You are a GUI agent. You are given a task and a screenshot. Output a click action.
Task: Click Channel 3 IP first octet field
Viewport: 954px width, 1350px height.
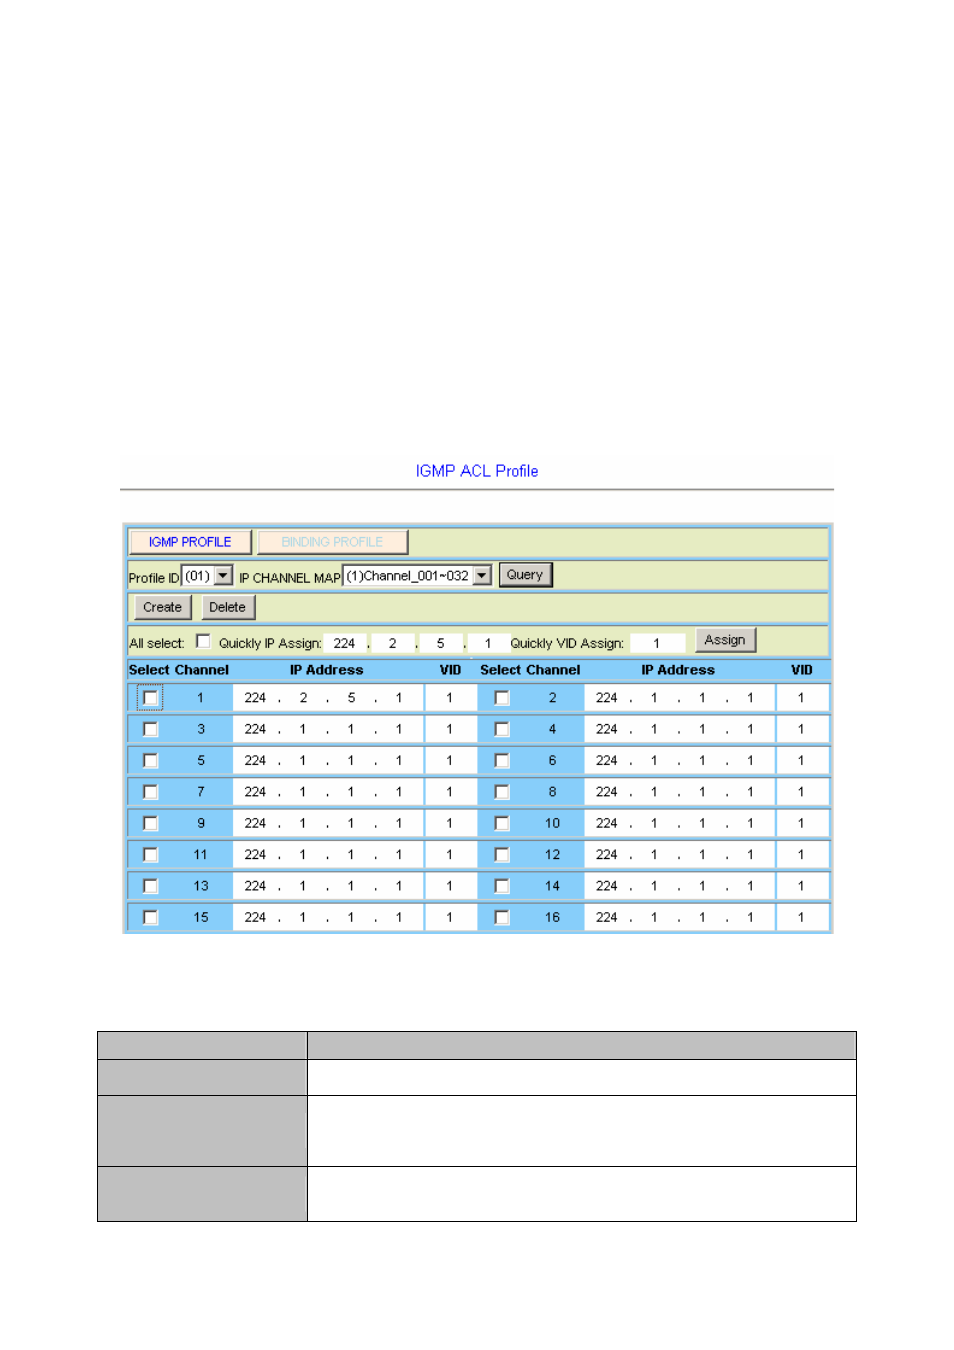pos(255,729)
